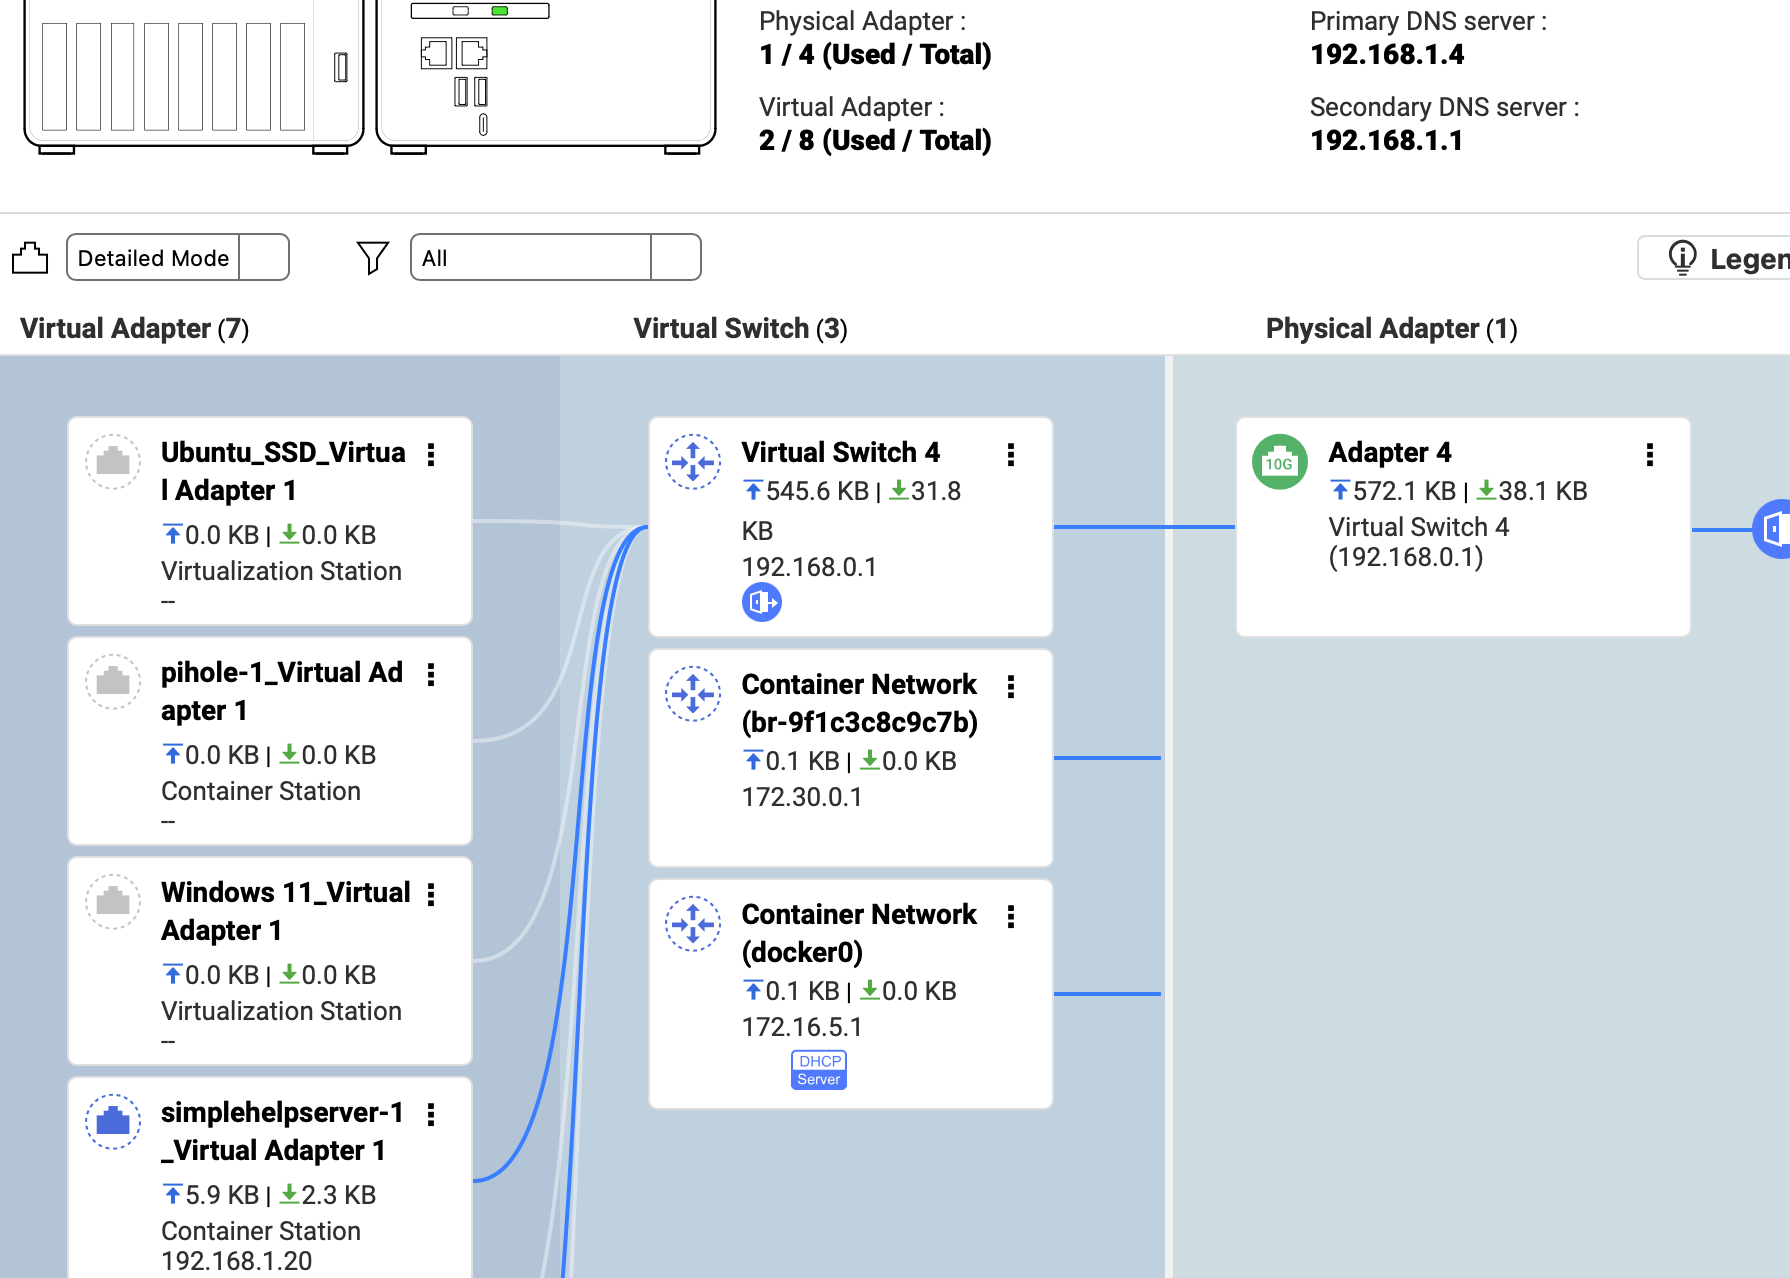Open options menu for Container Network br-9f1c3c8c9c7b
The image size is (1790, 1278).
[1011, 687]
